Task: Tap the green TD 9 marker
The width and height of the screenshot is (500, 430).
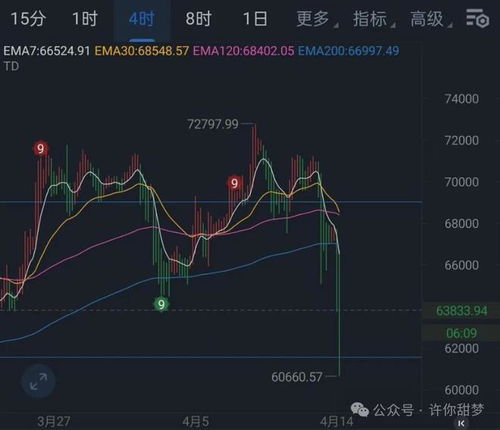Action: click(x=162, y=304)
